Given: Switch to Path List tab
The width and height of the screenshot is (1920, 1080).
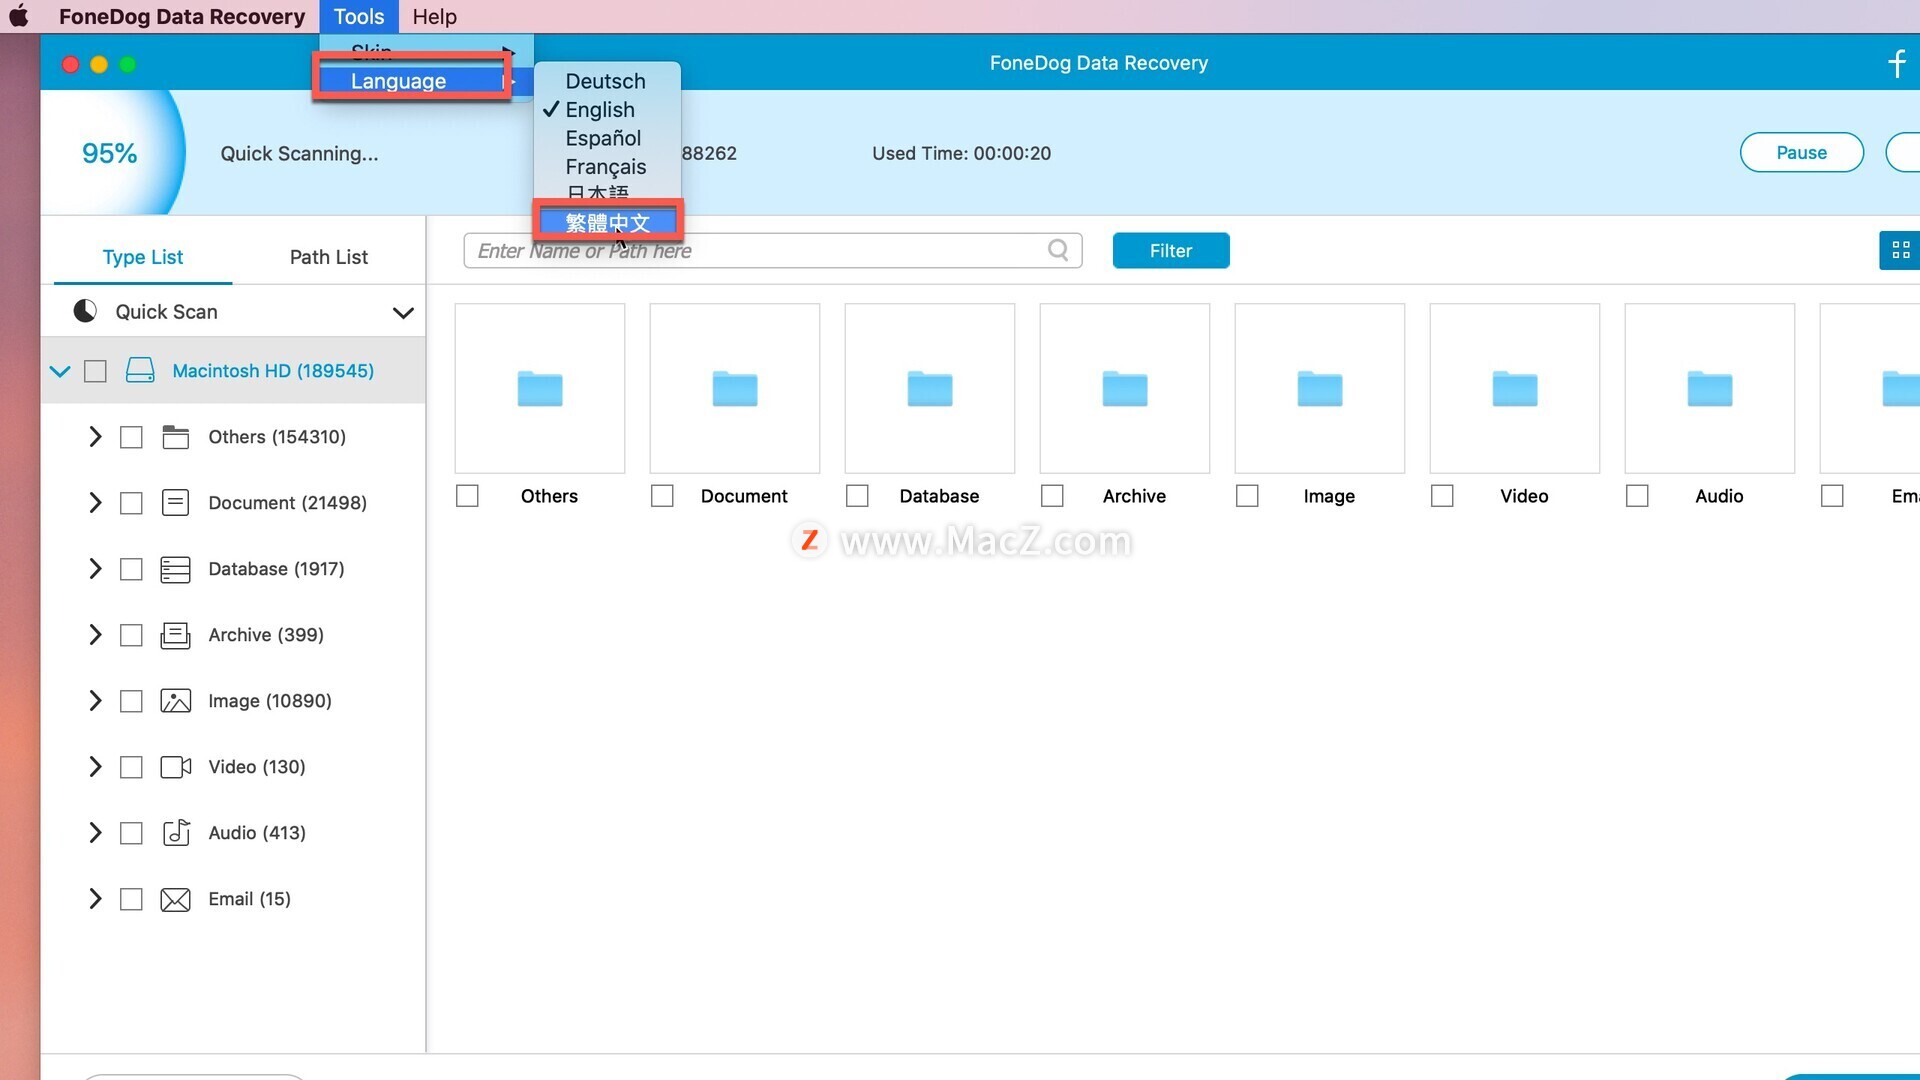Looking at the screenshot, I should pyautogui.click(x=329, y=257).
